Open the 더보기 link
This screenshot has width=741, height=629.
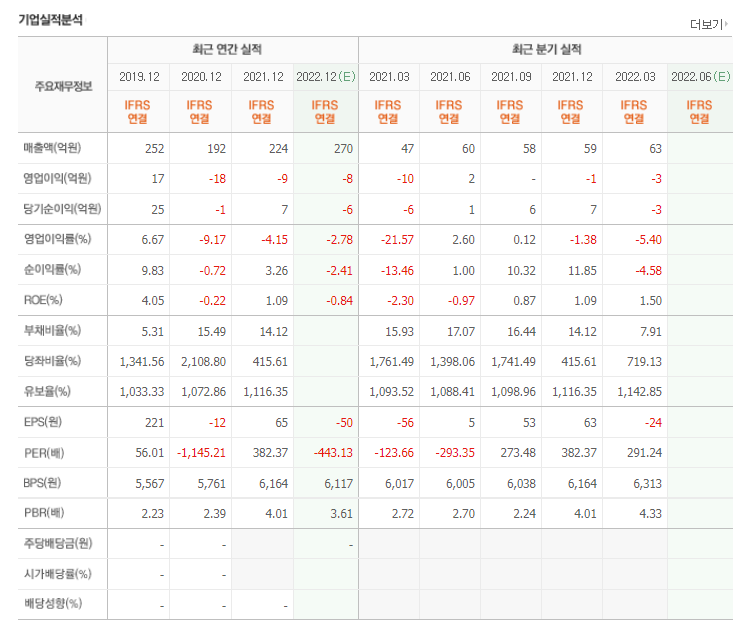click(x=708, y=24)
